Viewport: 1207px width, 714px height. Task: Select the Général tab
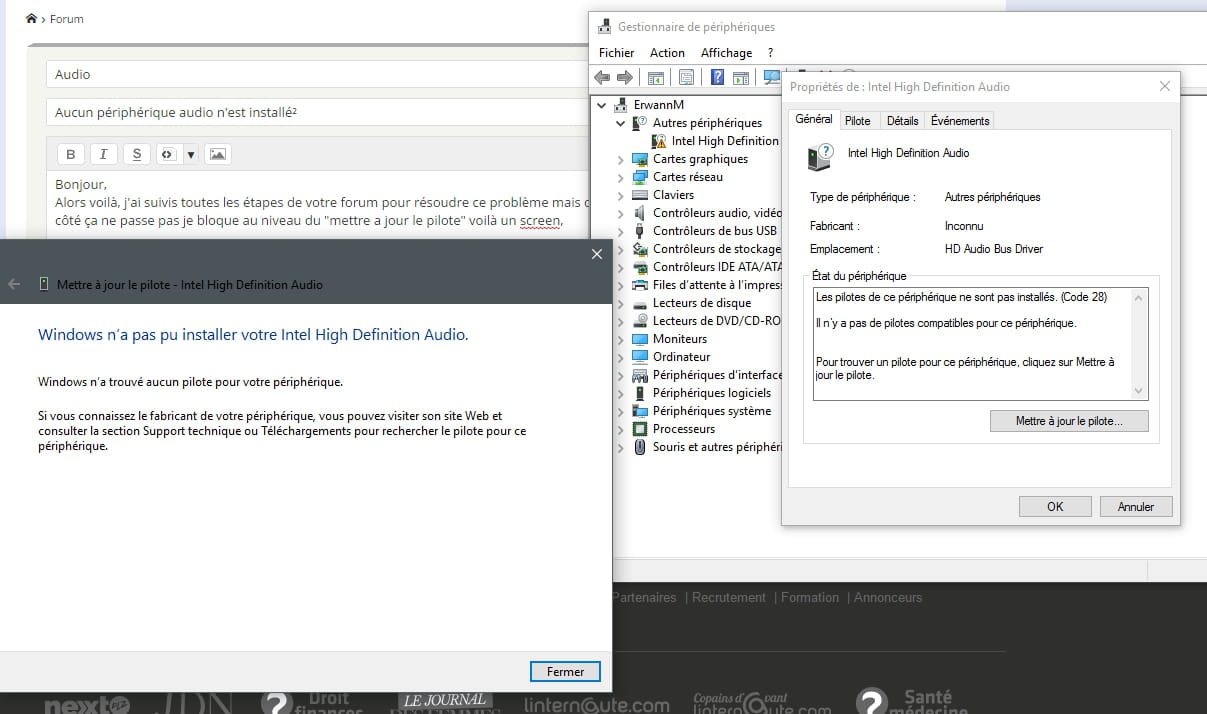click(x=814, y=119)
